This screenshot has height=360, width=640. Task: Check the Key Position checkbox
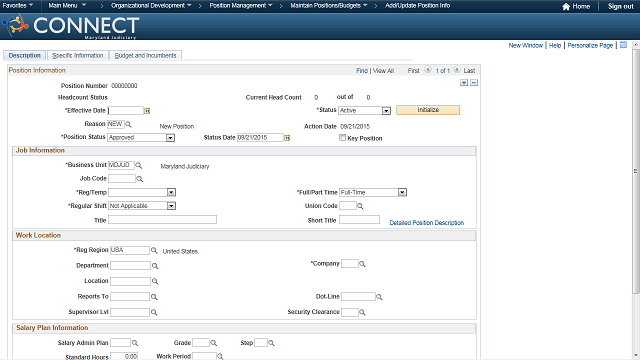tap(342, 138)
